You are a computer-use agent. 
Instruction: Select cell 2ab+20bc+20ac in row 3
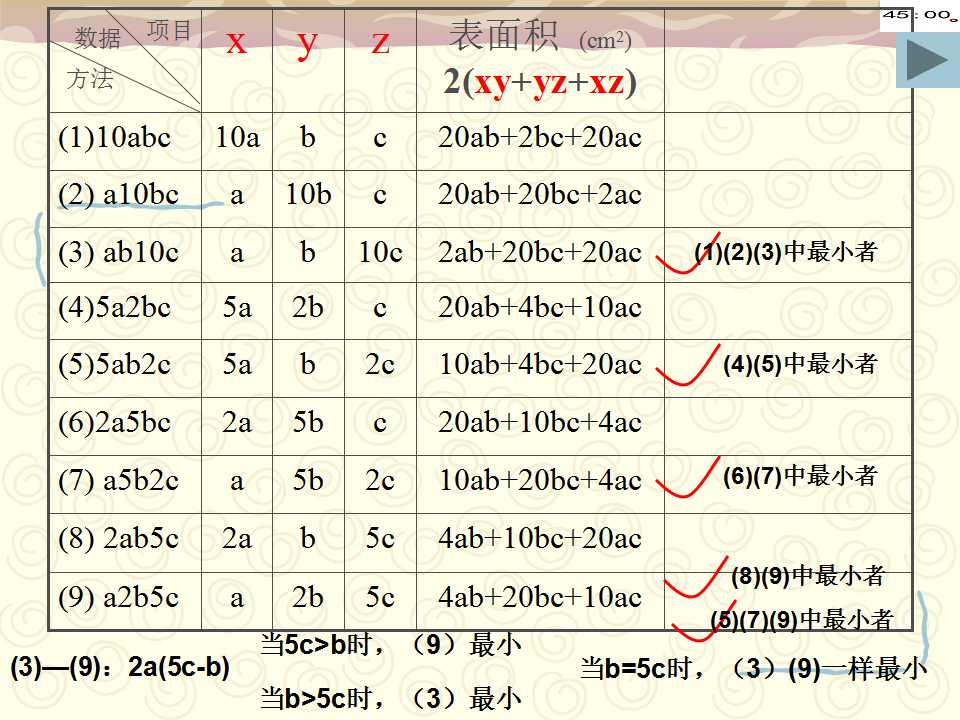click(540, 252)
